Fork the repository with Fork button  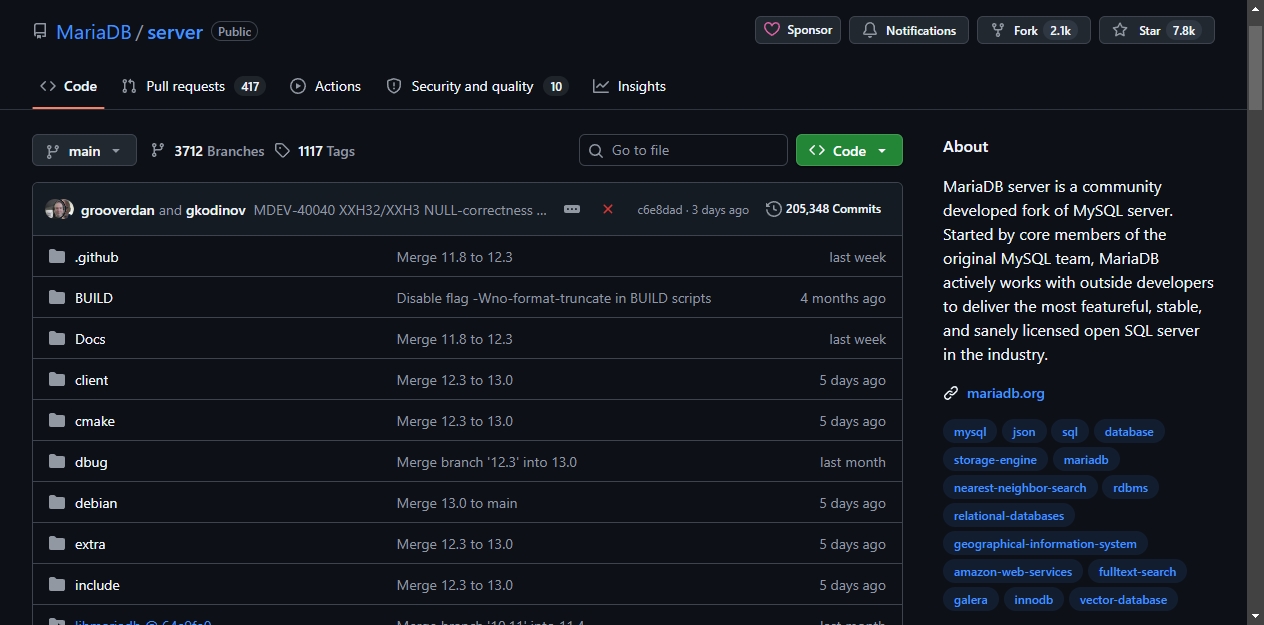tap(1034, 30)
